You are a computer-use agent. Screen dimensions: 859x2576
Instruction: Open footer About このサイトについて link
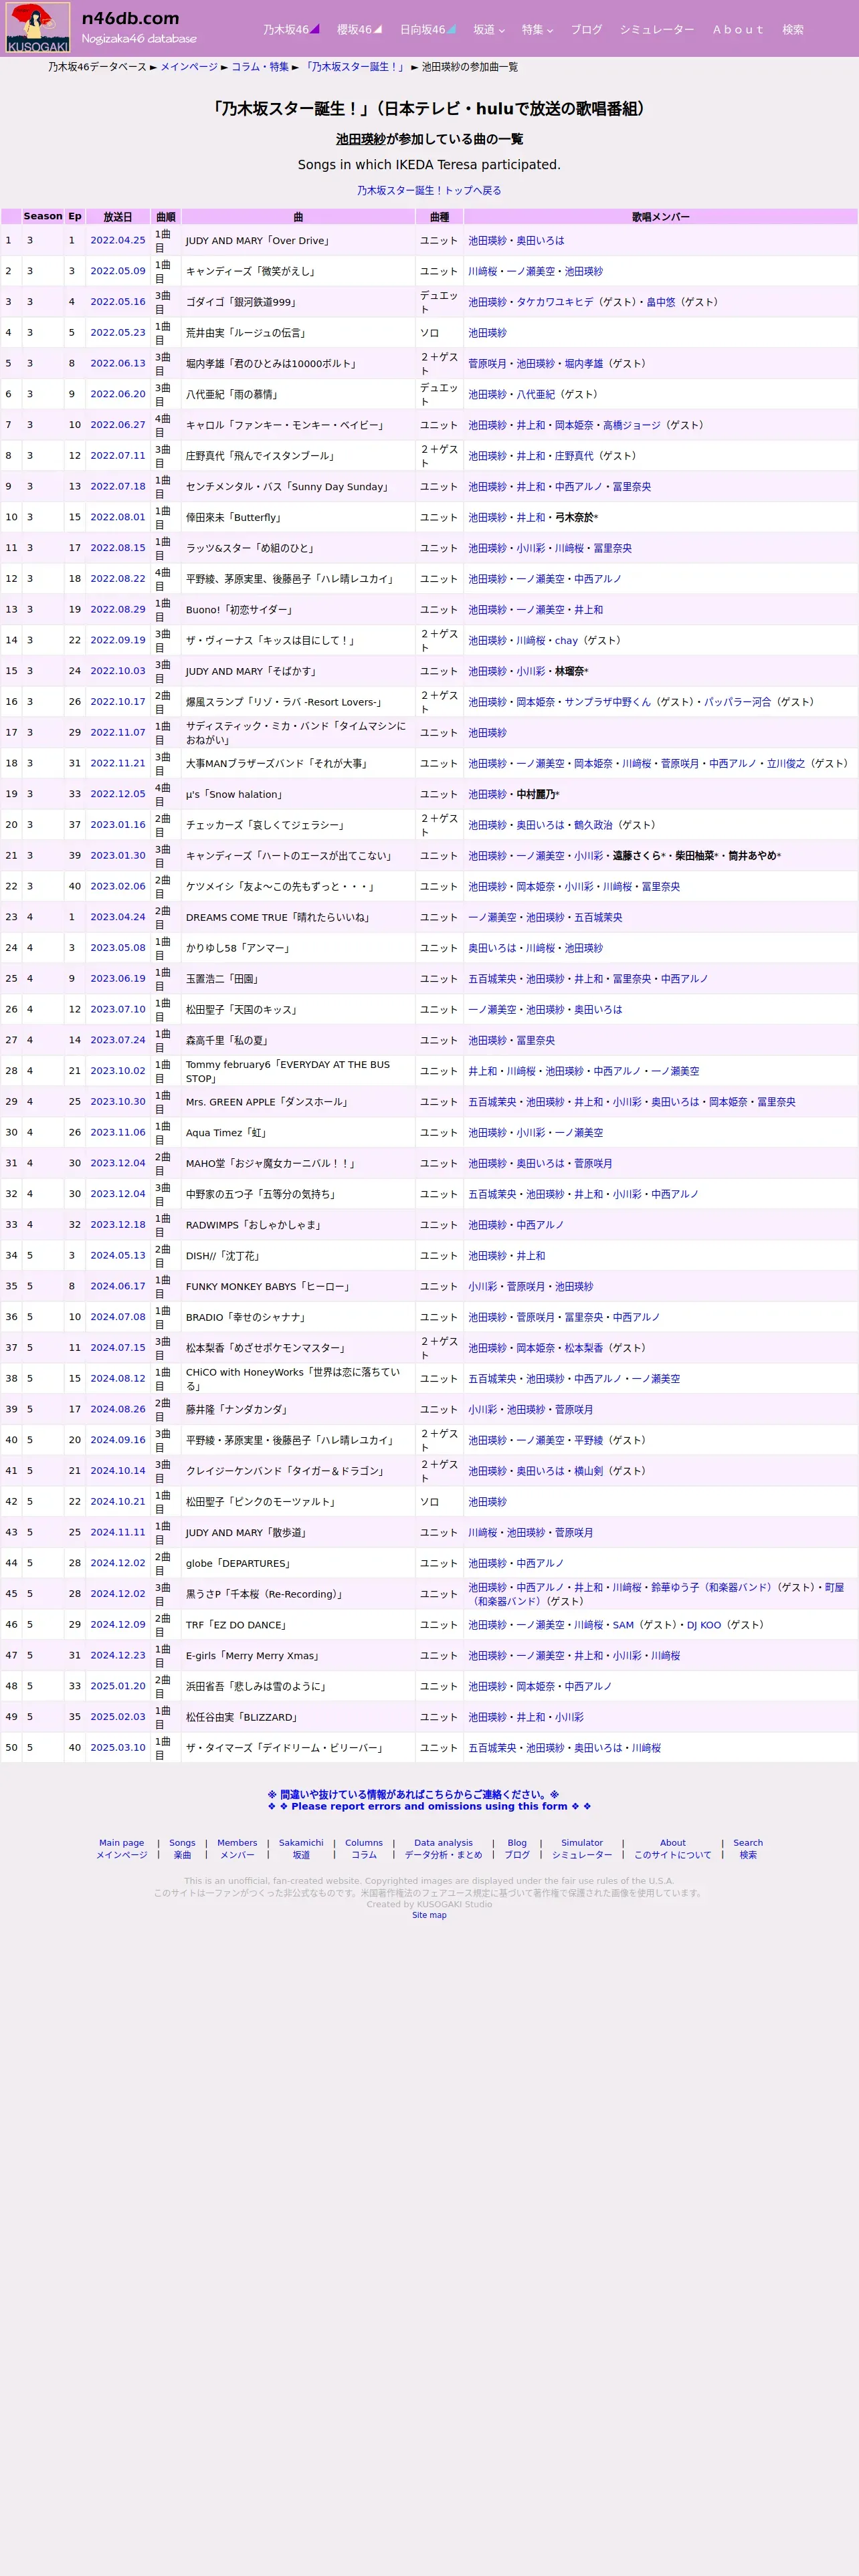pos(673,1849)
